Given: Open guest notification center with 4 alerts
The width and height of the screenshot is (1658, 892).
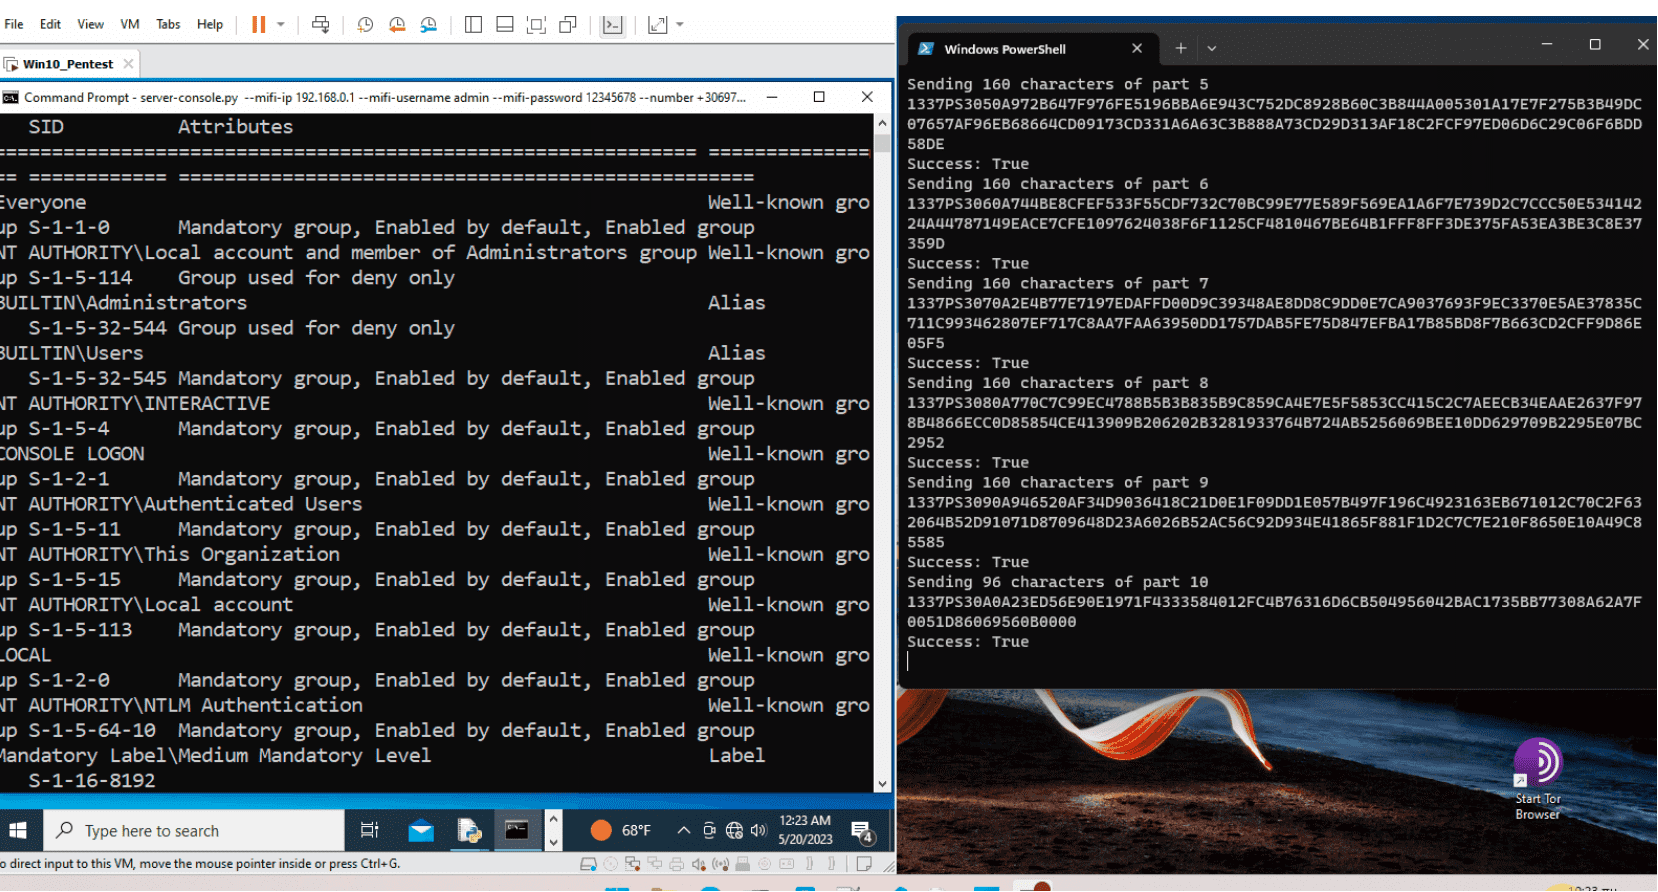Looking at the screenshot, I should pyautogui.click(x=862, y=831).
